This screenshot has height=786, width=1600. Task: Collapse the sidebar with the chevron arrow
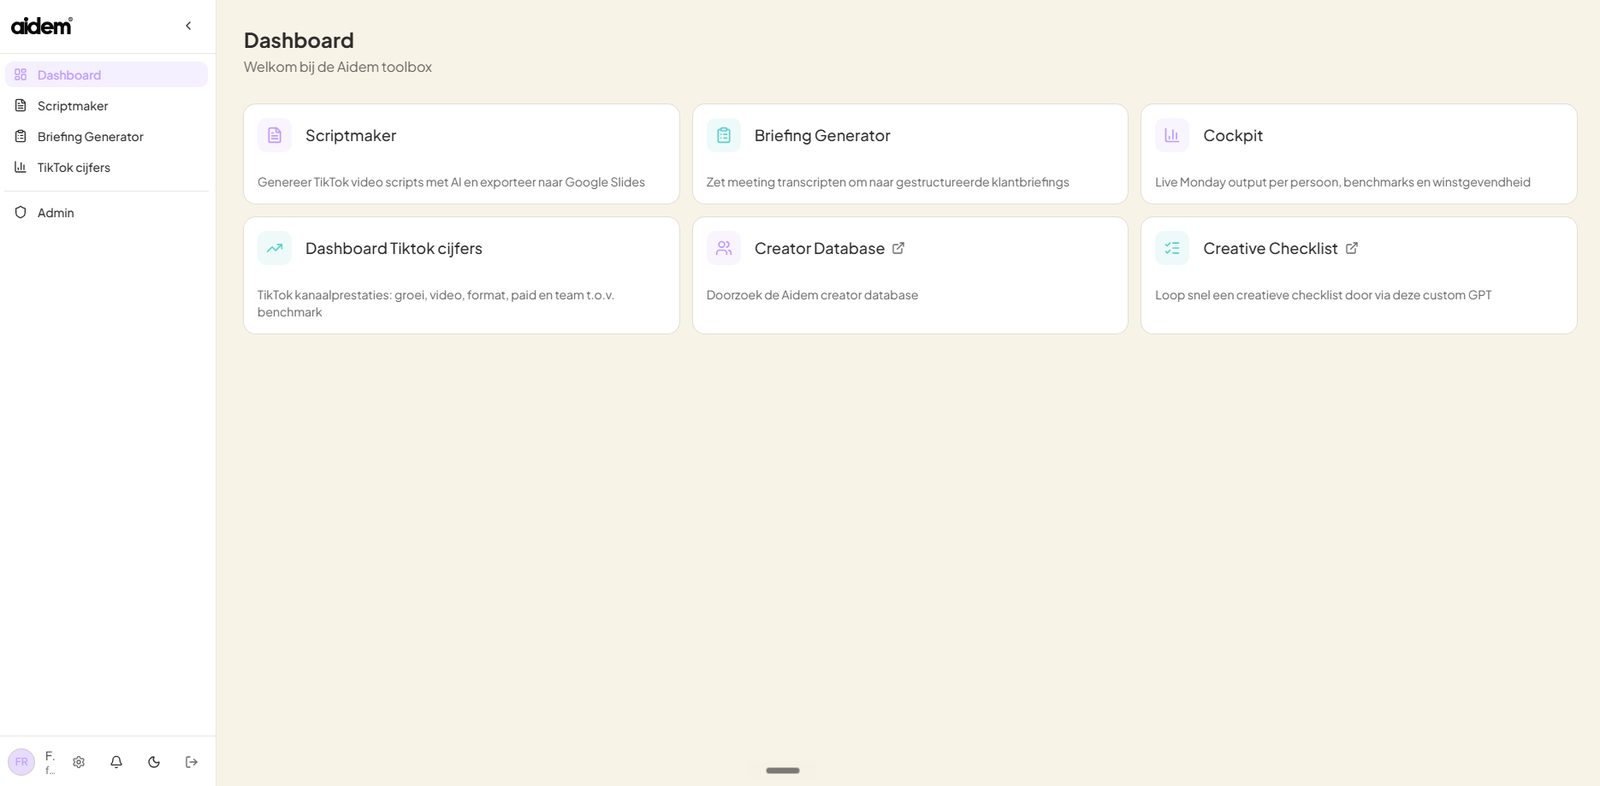(x=188, y=26)
